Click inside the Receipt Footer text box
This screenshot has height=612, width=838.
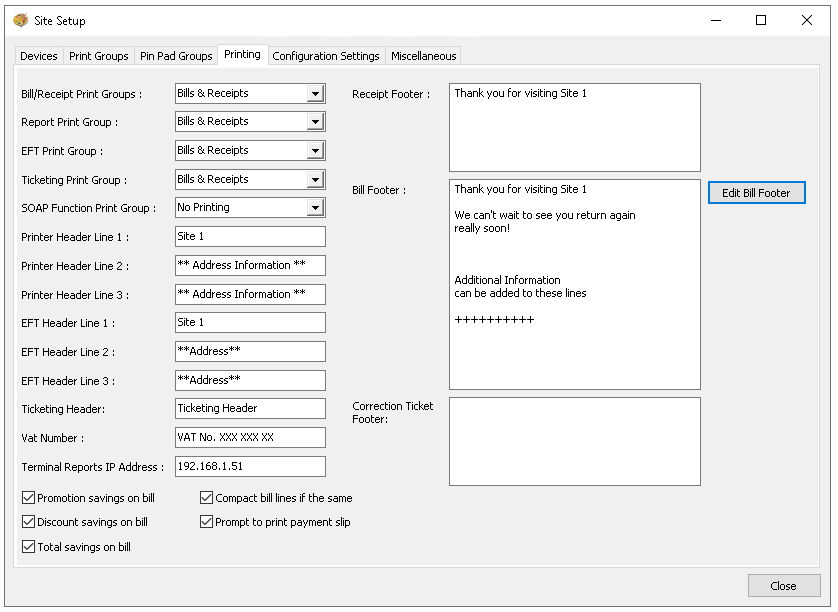[x=575, y=127]
